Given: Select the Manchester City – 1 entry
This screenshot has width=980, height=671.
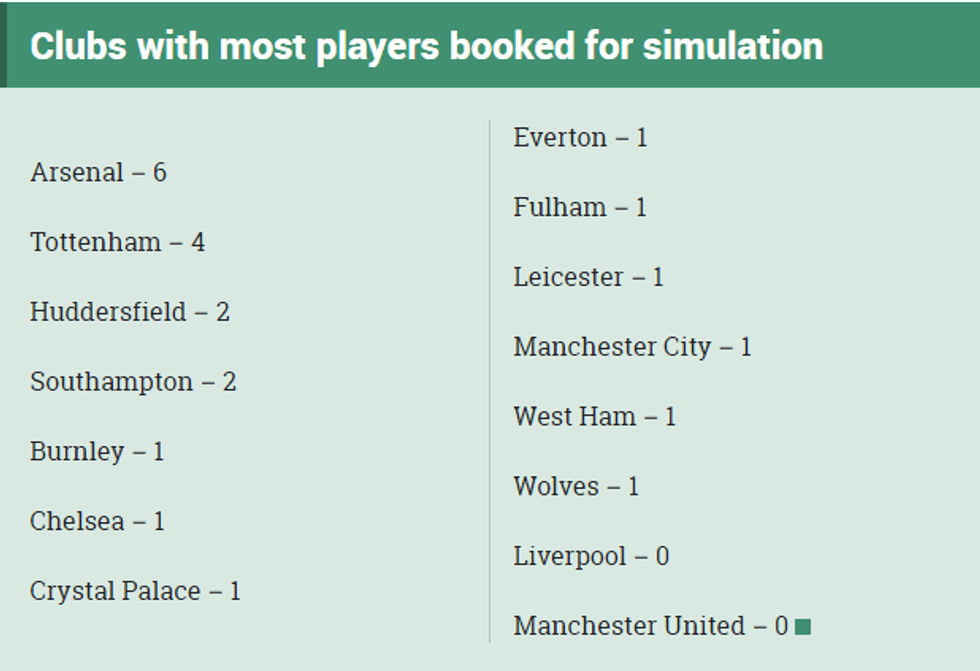Looking at the screenshot, I should [632, 347].
